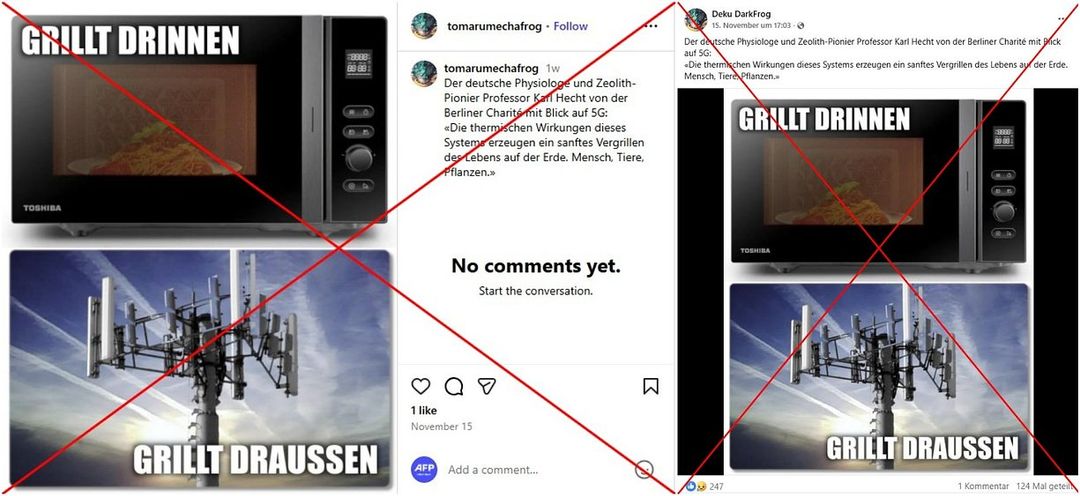The height and width of the screenshot is (496, 1080).
Task: Save post with bookmark icon
Action: (650, 386)
